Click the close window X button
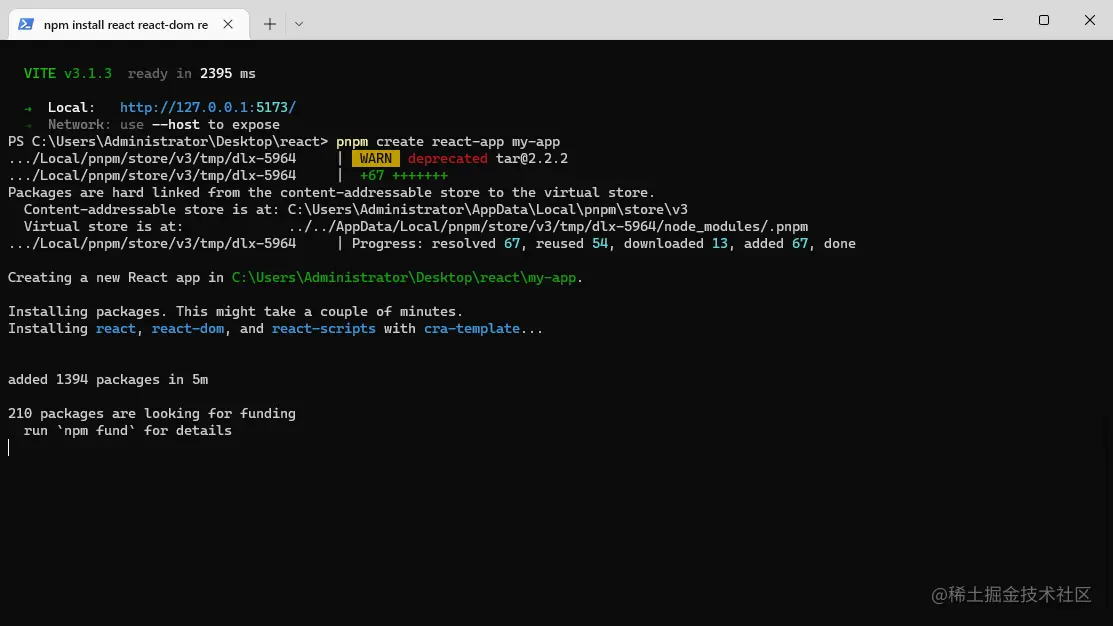The height and width of the screenshot is (626, 1113). tap(1089, 20)
